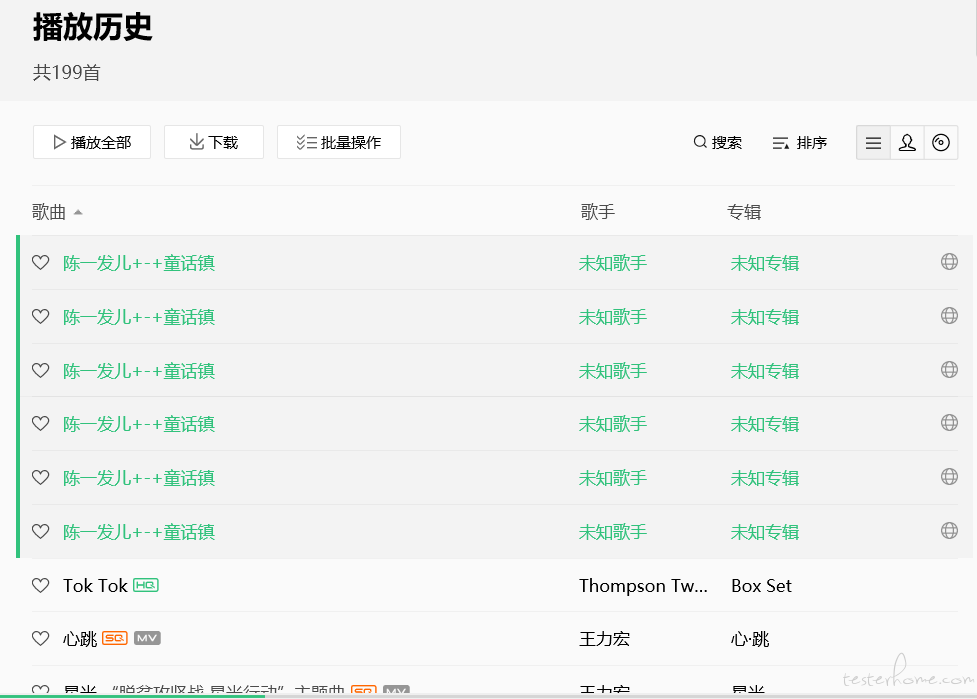The image size is (977, 699).
Task: Open artist 王力宏 on the 心跳 row
Action: pyautogui.click(x=604, y=639)
